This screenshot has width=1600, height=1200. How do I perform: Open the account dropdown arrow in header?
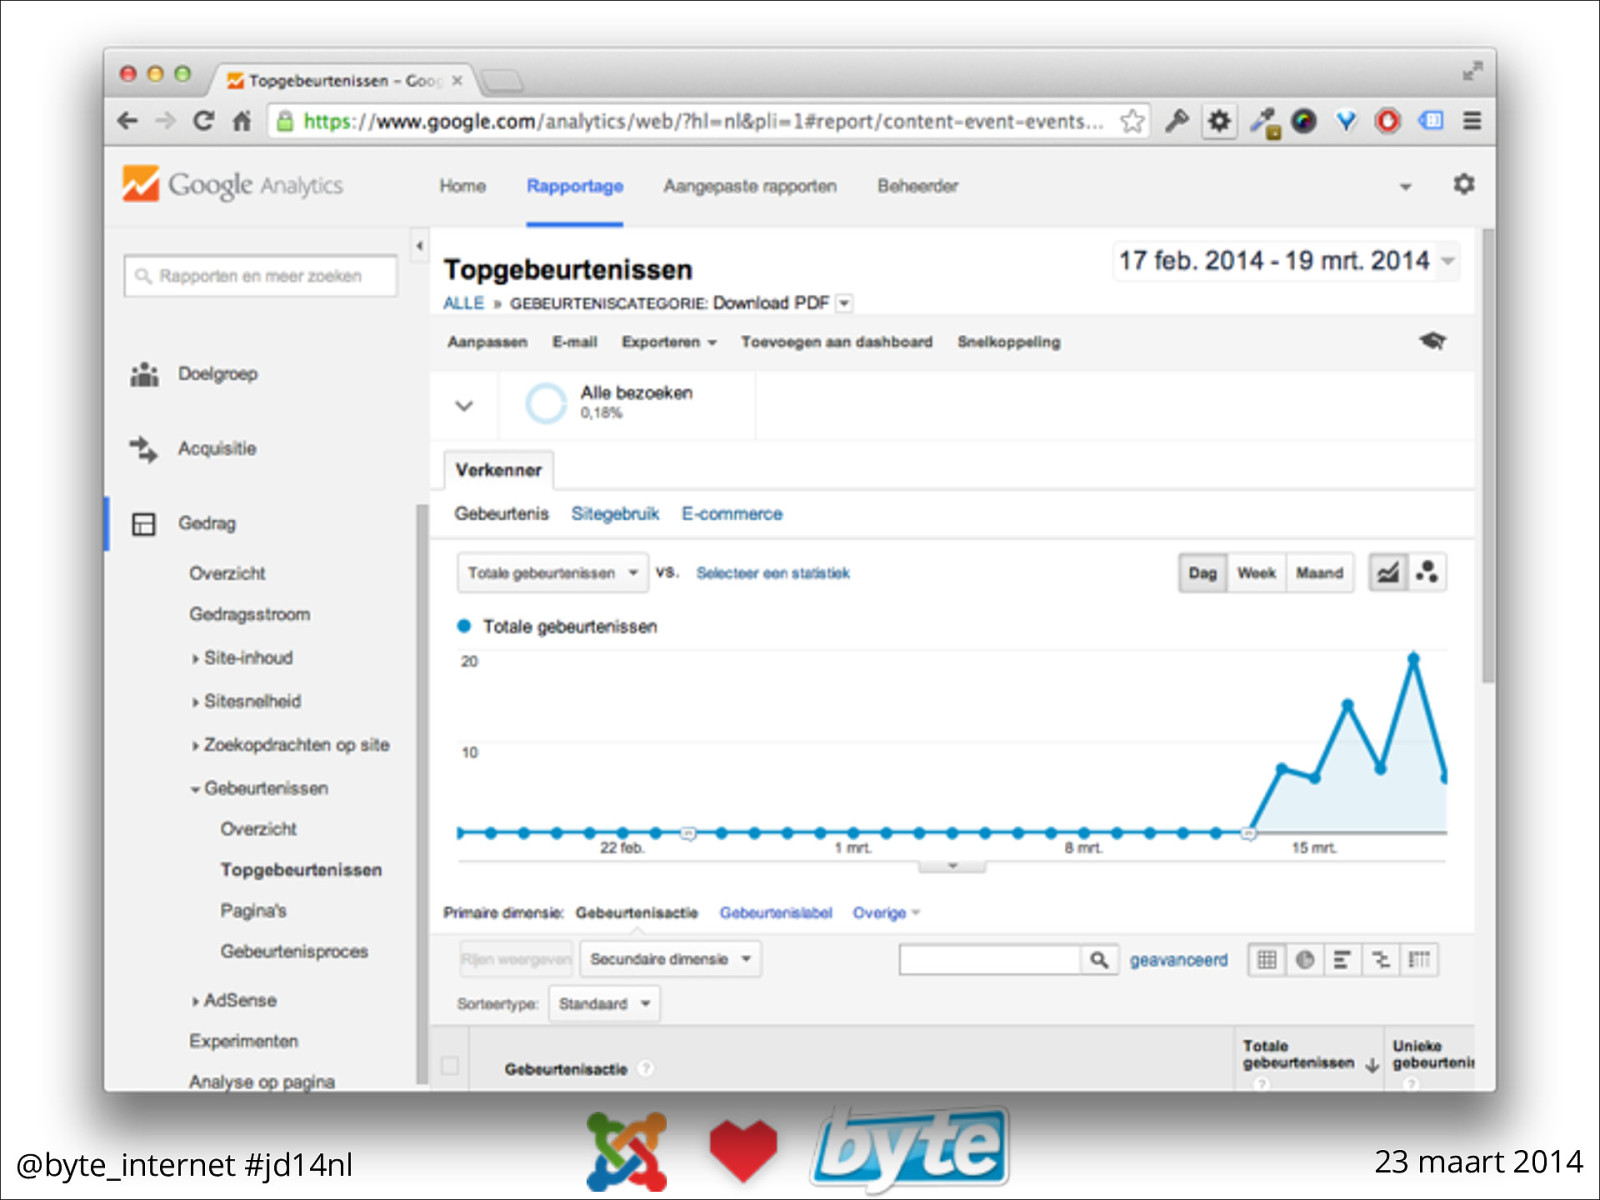(1405, 187)
